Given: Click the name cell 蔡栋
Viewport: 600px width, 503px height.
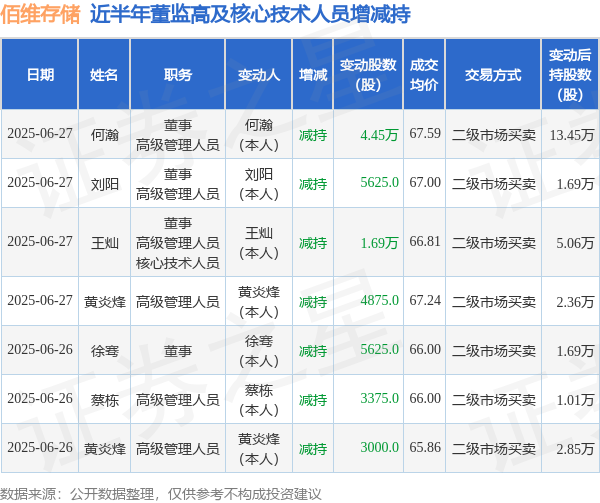Looking at the screenshot, I should [104, 400].
